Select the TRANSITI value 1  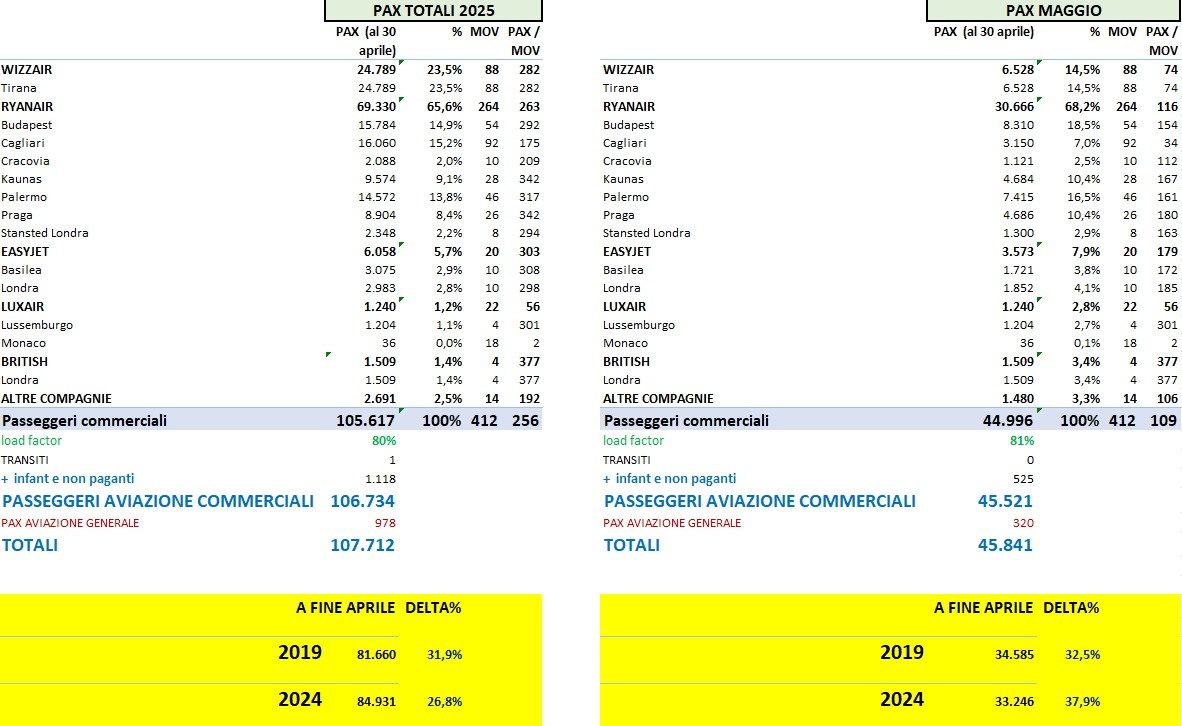click(x=392, y=460)
